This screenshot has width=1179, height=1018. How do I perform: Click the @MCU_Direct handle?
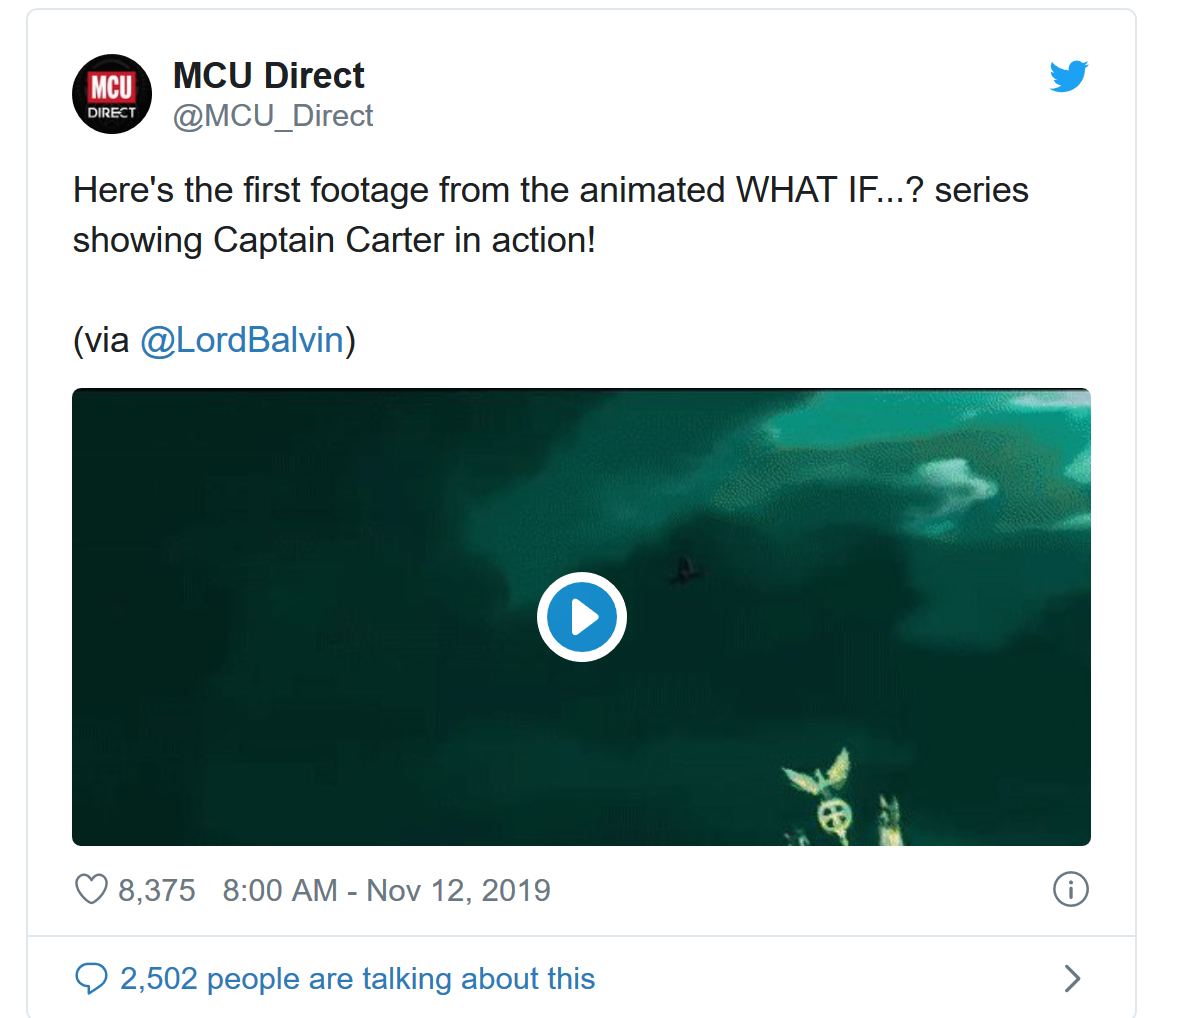click(273, 116)
